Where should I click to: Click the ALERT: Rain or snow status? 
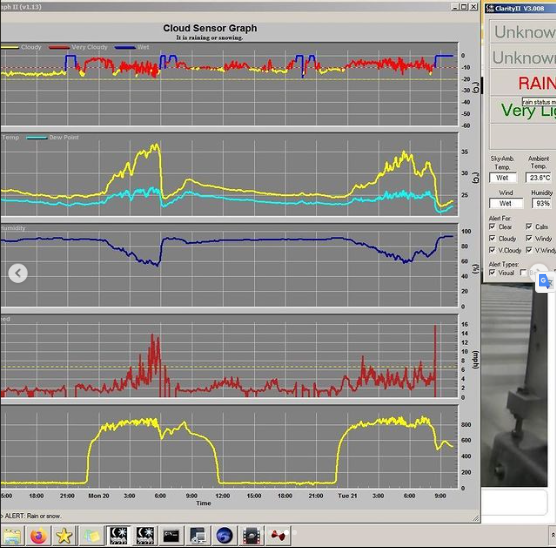[x=32, y=516]
